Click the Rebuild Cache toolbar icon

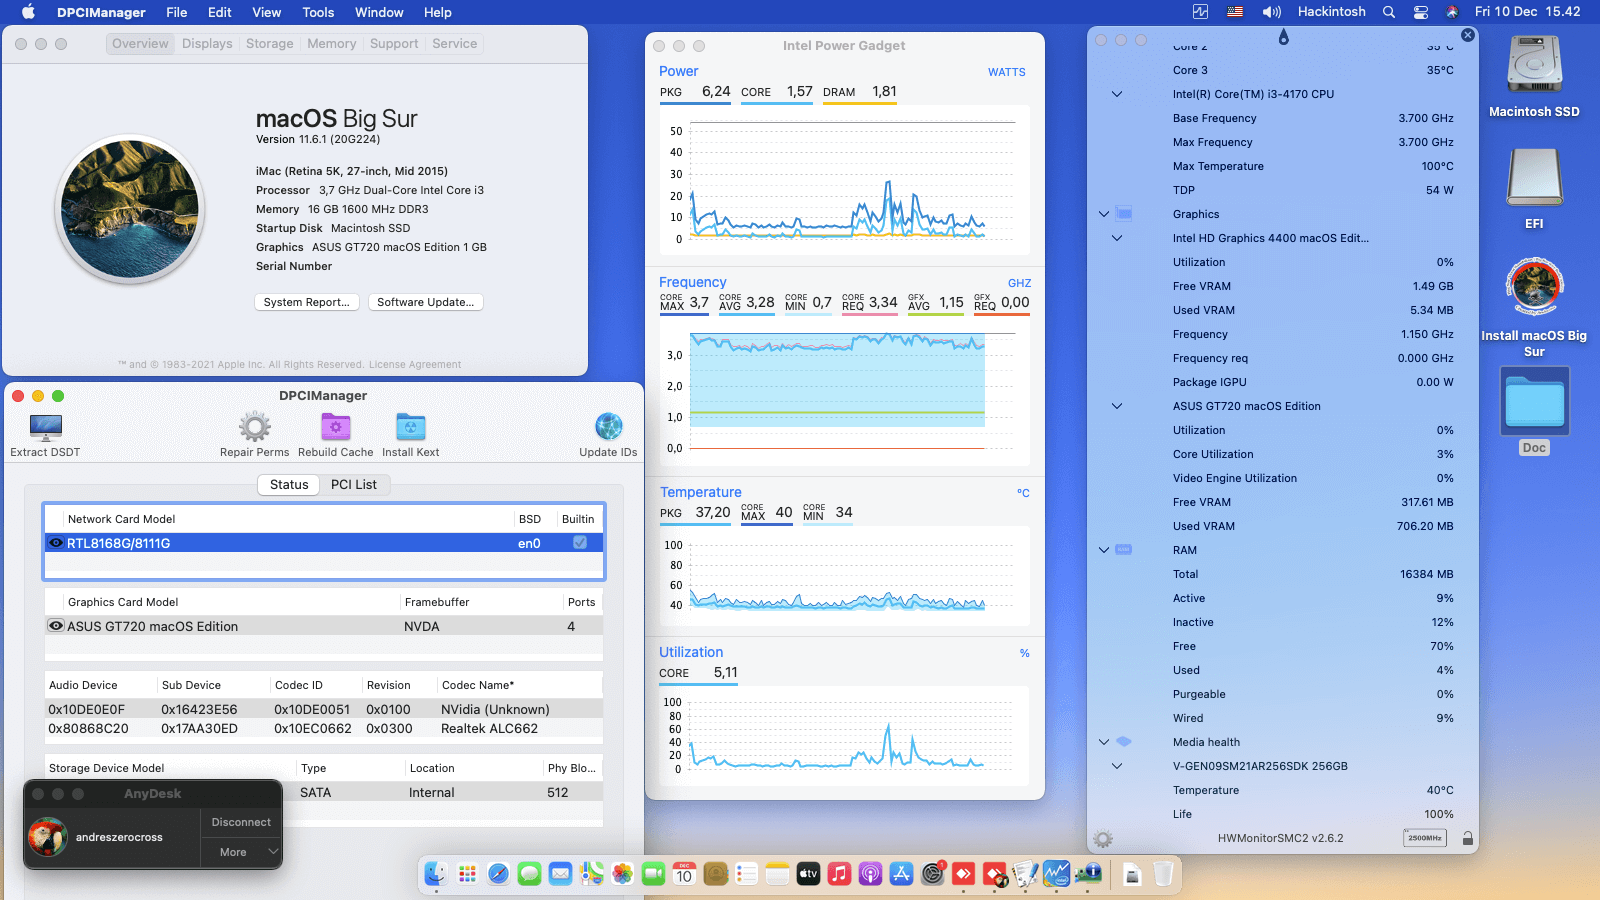pos(335,427)
